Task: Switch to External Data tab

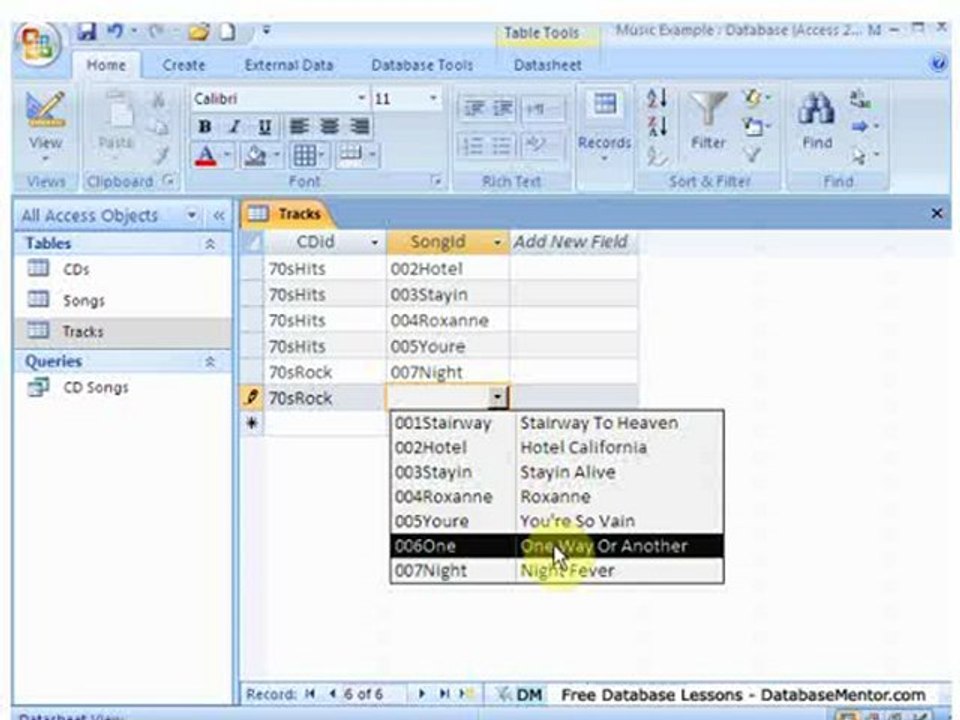Action: pyautogui.click(x=288, y=65)
